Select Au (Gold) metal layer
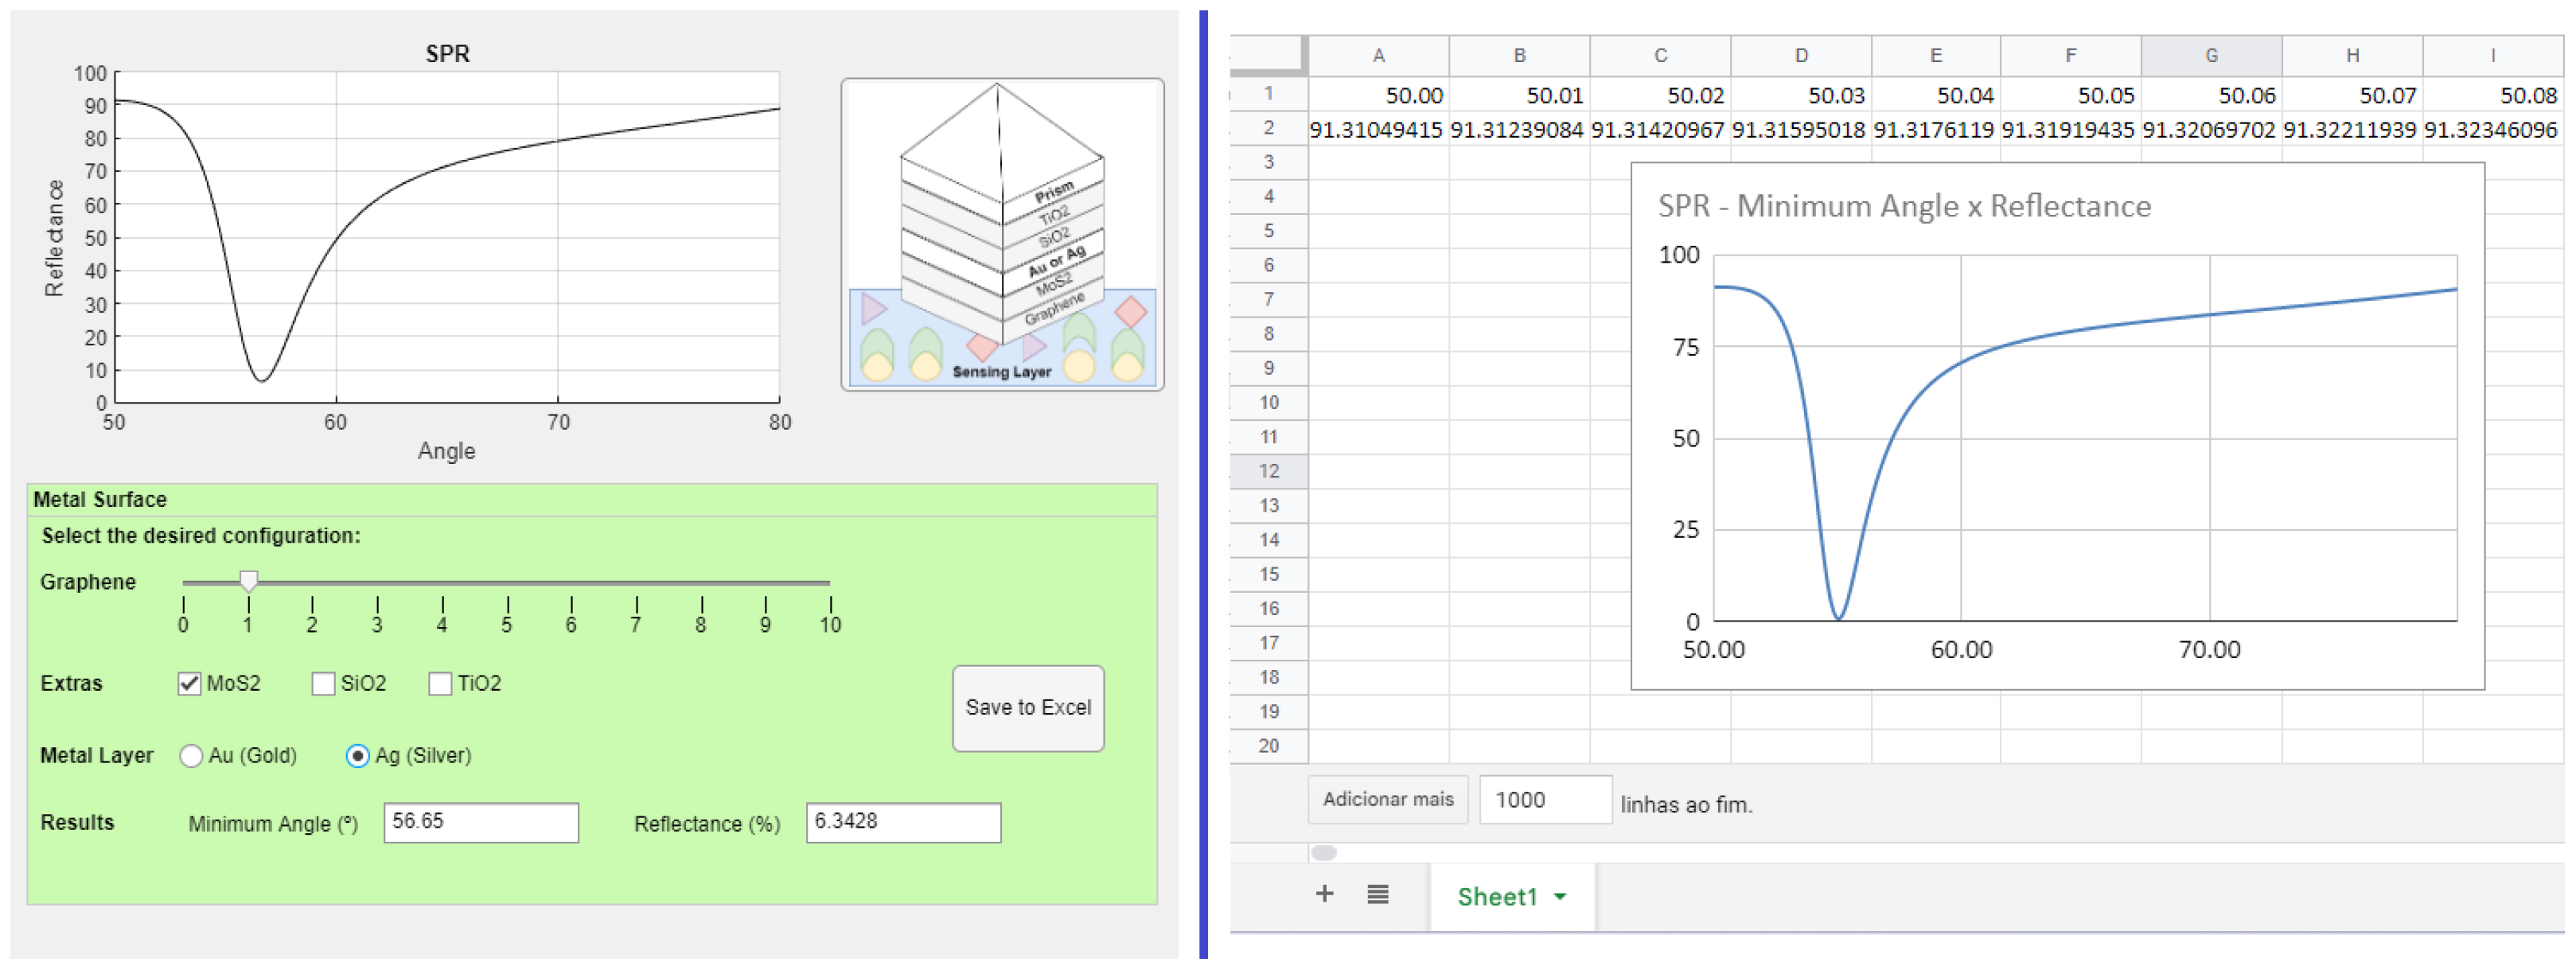The height and width of the screenshot is (974, 2576). tap(191, 756)
